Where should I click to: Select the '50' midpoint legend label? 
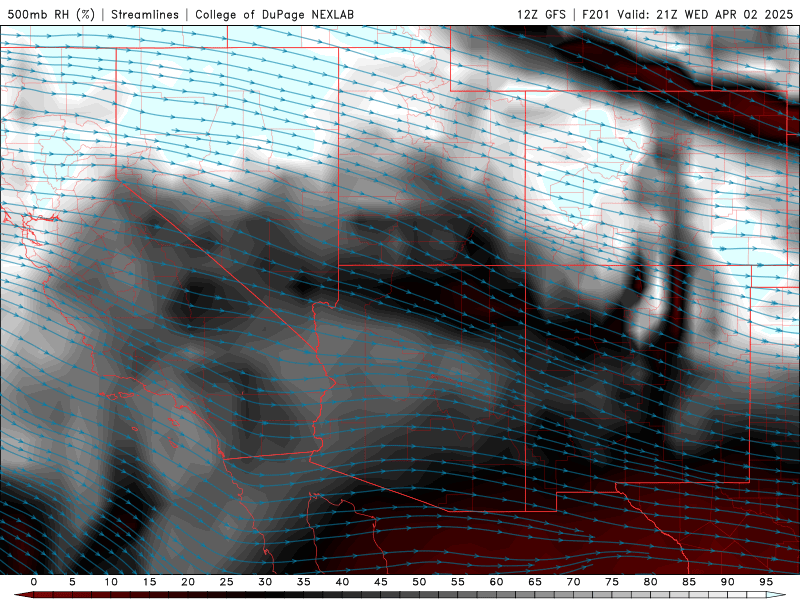(x=419, y=582)
